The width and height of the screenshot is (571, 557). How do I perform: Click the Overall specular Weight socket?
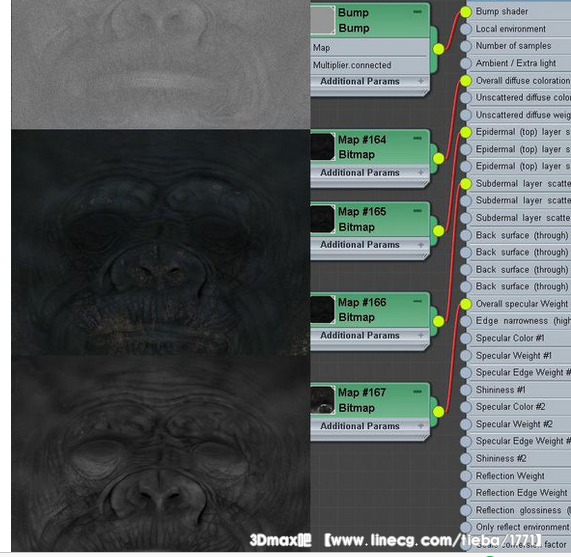click(466, 304)
